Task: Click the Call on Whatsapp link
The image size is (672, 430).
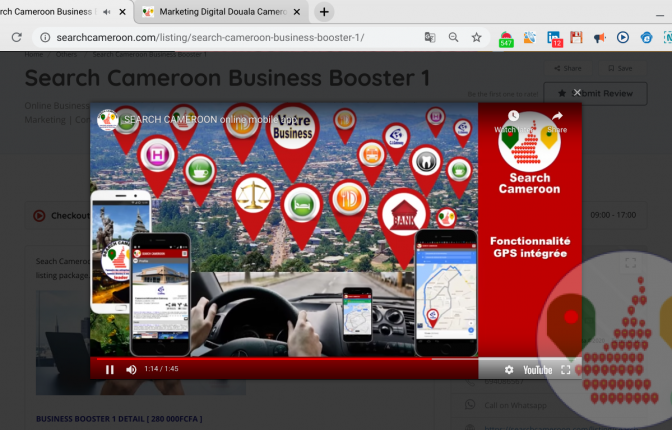Action: [x=515, y=405]
